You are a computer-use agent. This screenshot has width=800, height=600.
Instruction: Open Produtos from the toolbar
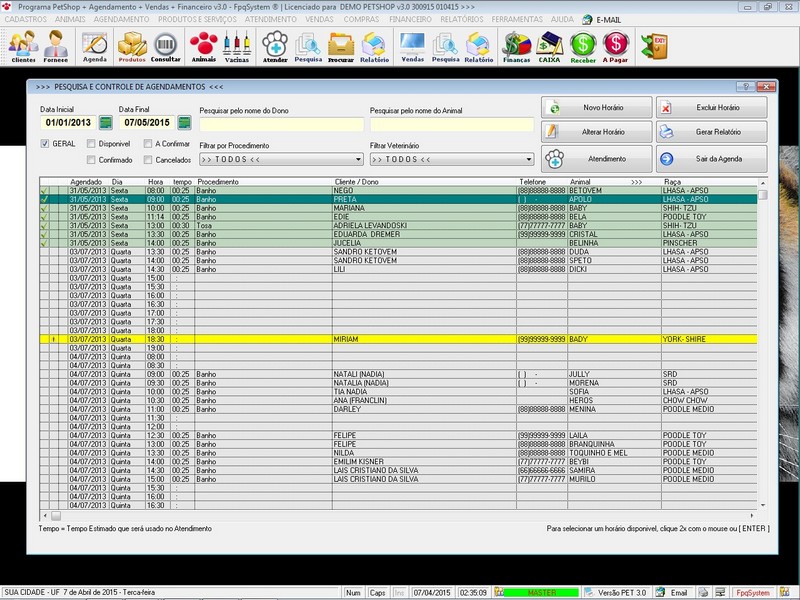[x=132, y=45]
